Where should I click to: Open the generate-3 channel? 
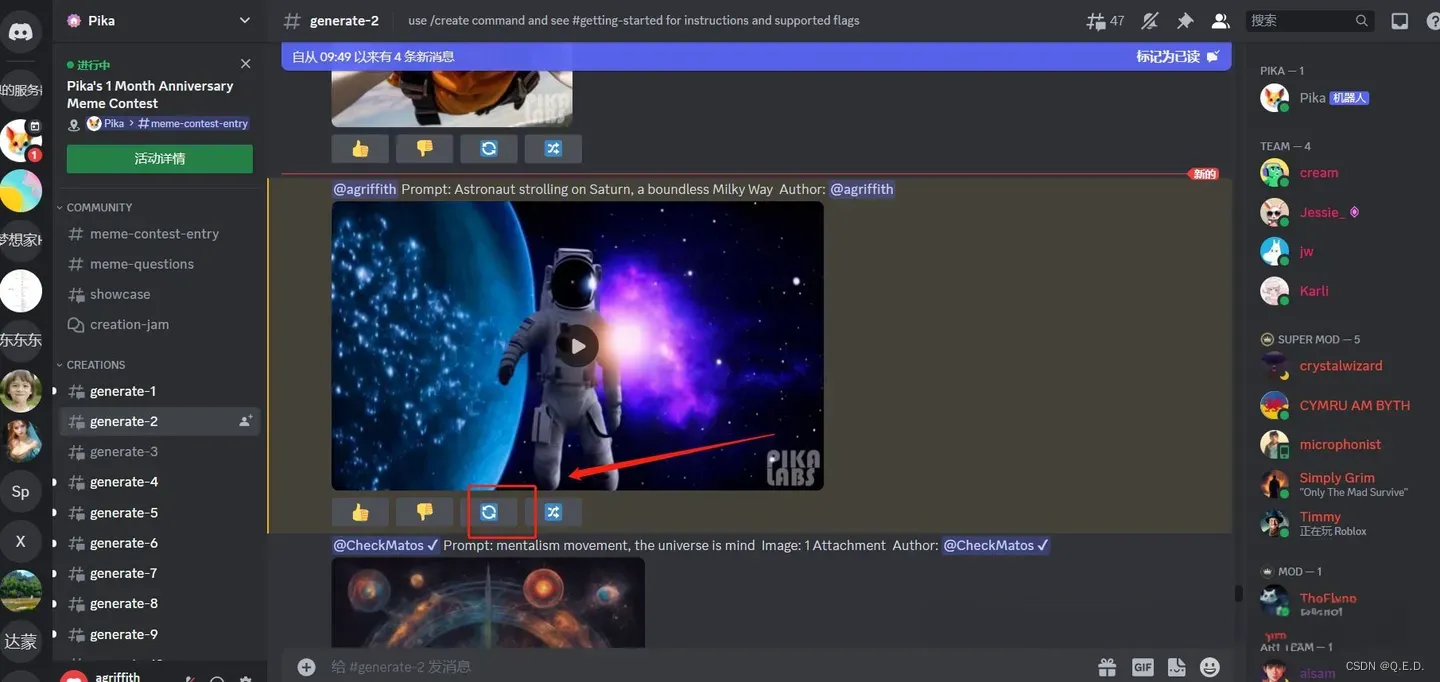(160, 452)
